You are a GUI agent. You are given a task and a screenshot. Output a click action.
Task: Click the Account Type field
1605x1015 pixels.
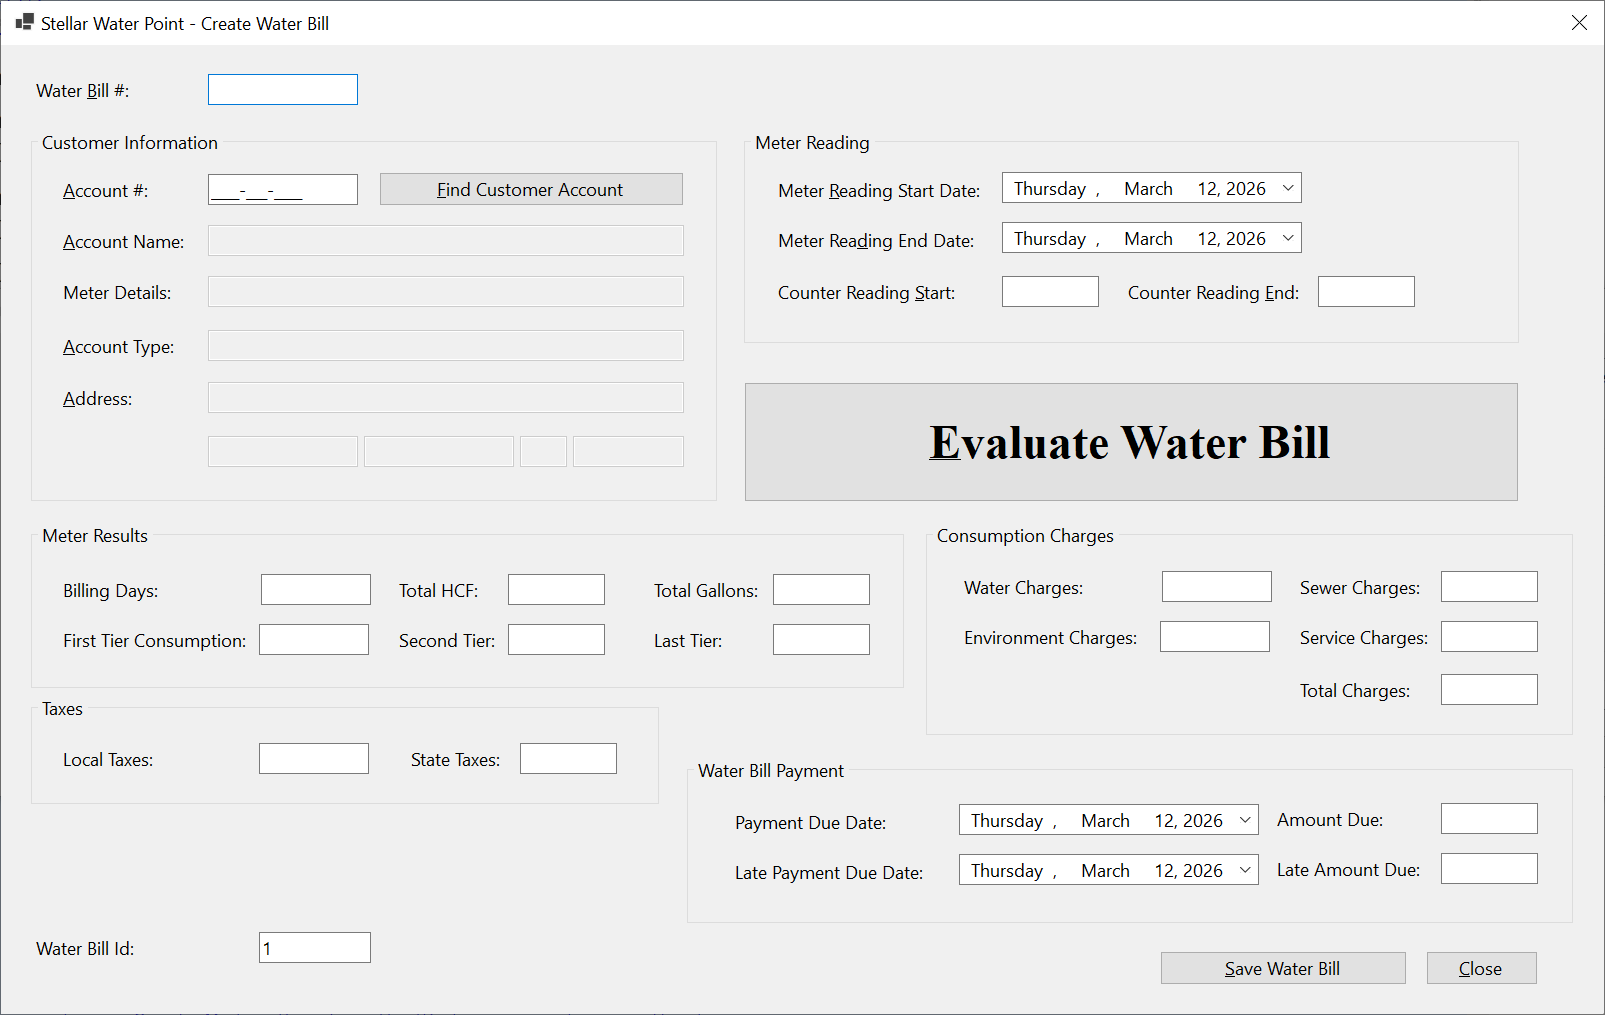tap(446, 346)
